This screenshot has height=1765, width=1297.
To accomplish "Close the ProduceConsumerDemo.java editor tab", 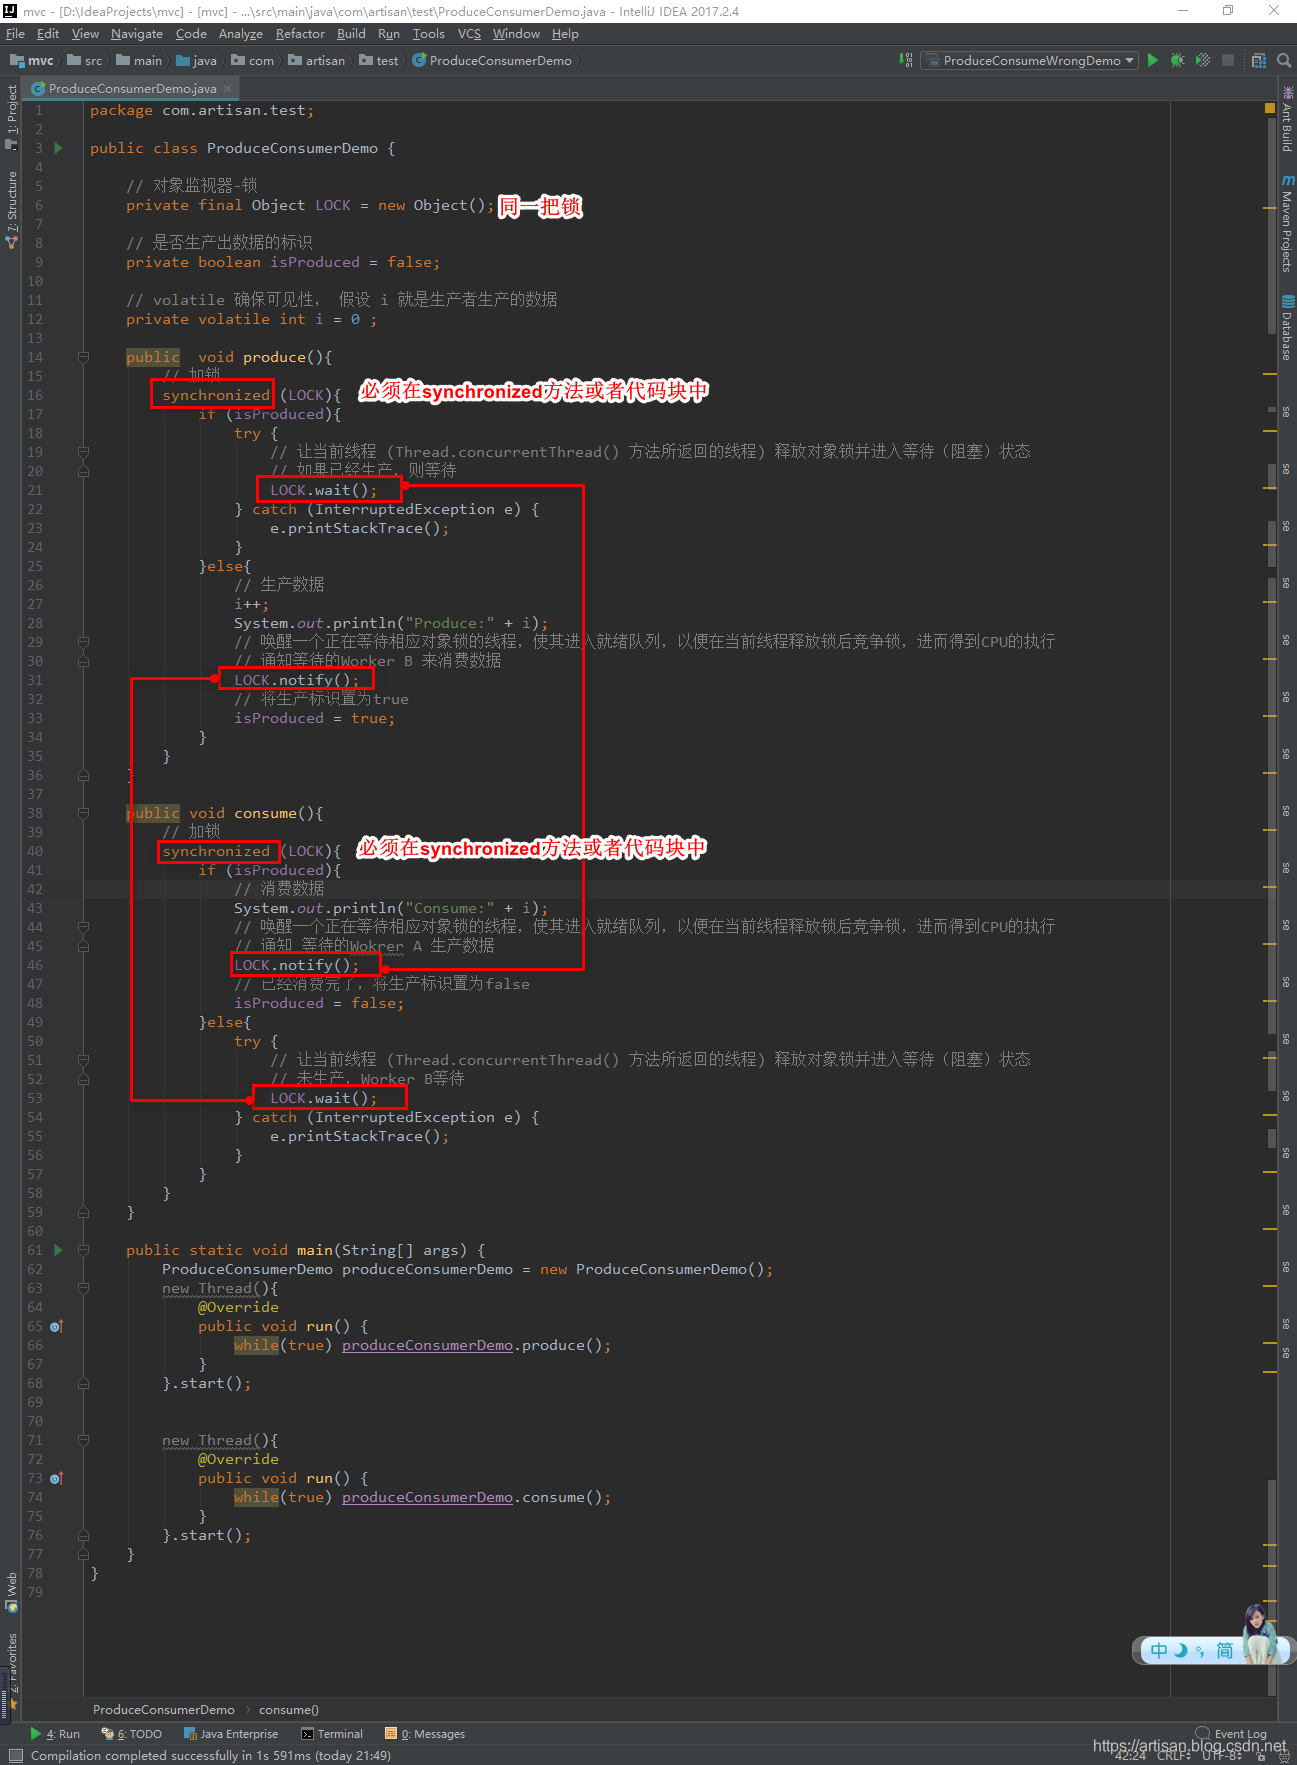I will [x=227, y=89].
